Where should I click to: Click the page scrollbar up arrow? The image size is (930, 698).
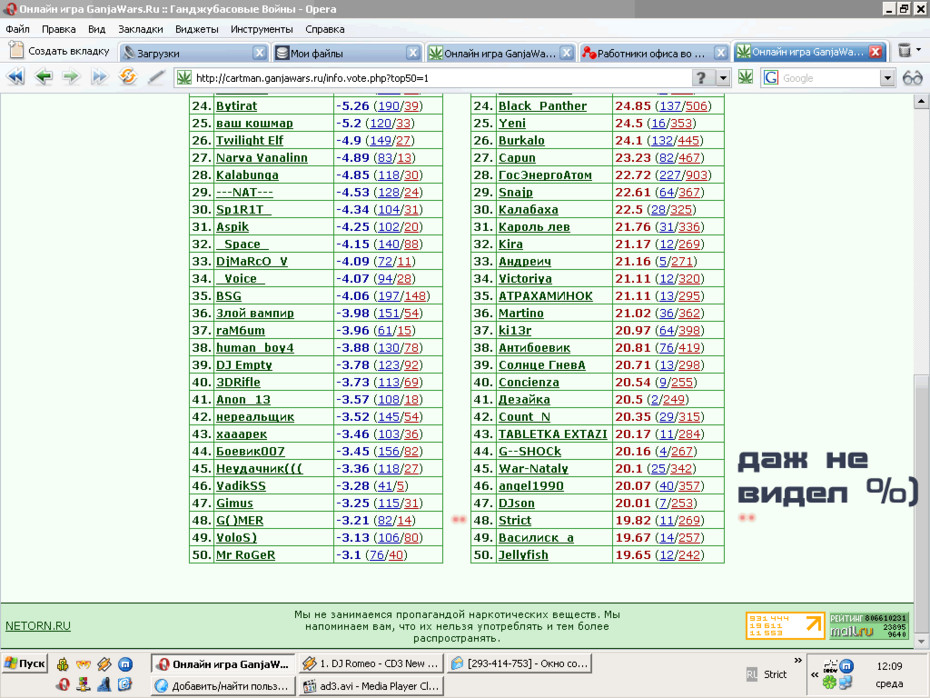pos(921,101)
